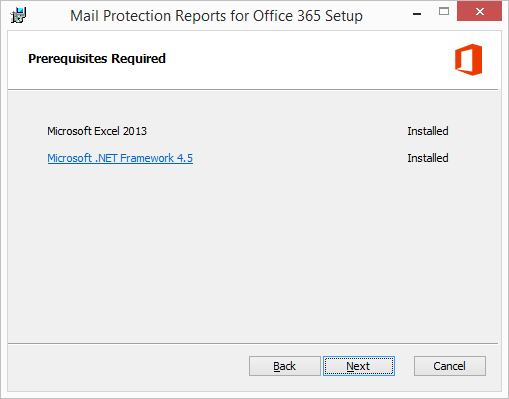Cancel the Office 365 setup
Screen dimensions: 509x399
click(450, 366)
